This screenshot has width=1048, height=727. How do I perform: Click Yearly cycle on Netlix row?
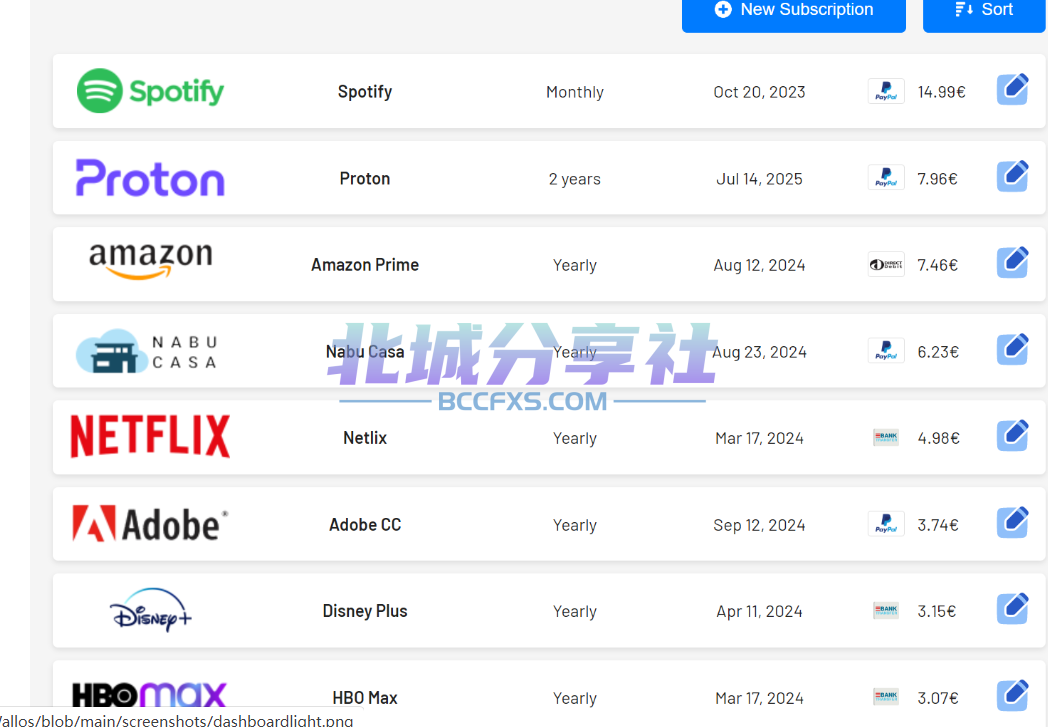coord(575,438)
